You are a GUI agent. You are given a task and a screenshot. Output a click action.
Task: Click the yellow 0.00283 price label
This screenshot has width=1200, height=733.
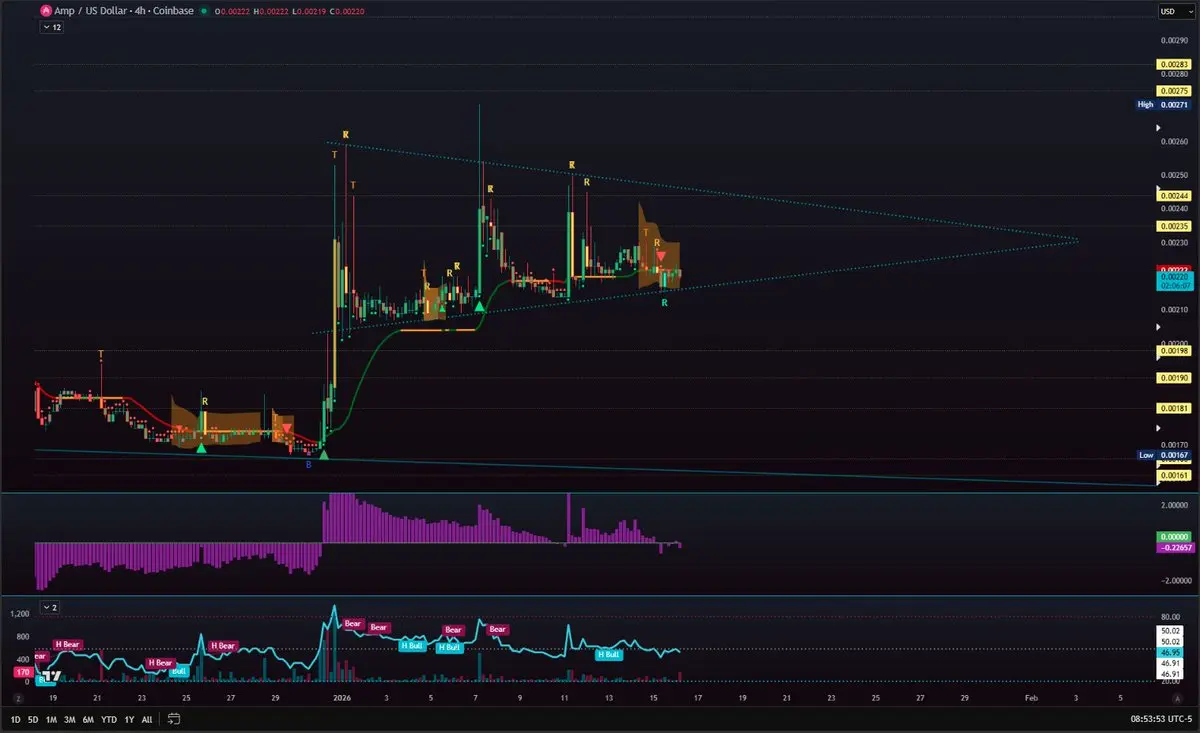click(x=1174, y=64)
